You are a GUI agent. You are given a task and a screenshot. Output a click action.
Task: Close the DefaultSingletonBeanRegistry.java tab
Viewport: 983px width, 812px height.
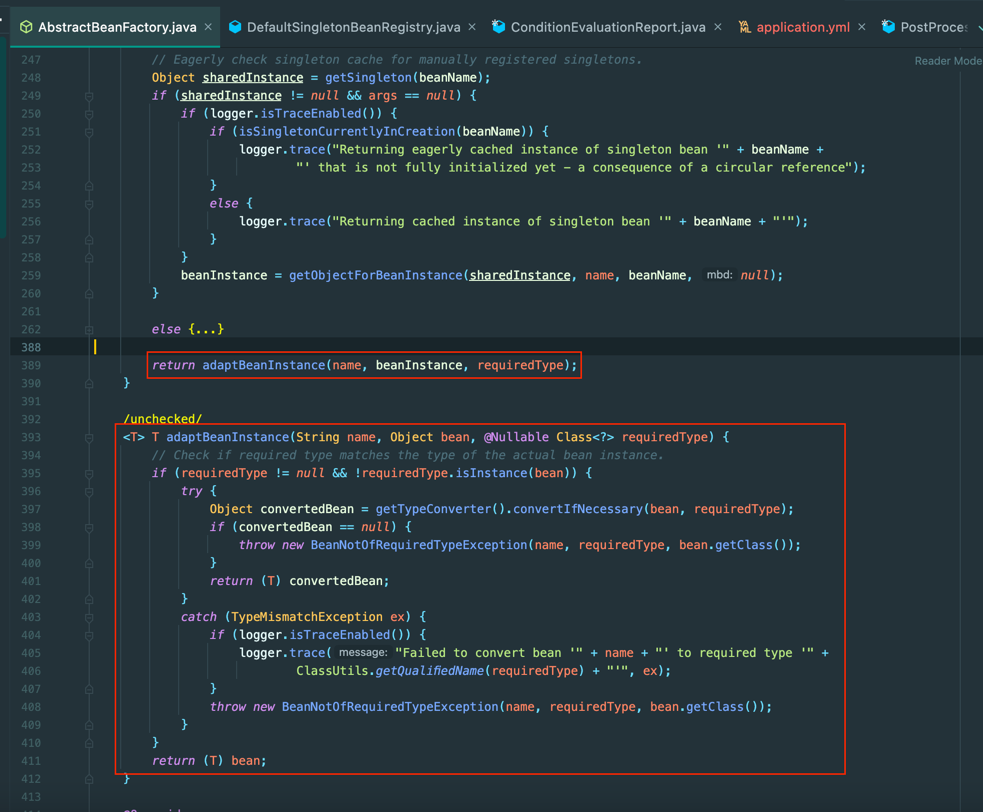[472, 27]
